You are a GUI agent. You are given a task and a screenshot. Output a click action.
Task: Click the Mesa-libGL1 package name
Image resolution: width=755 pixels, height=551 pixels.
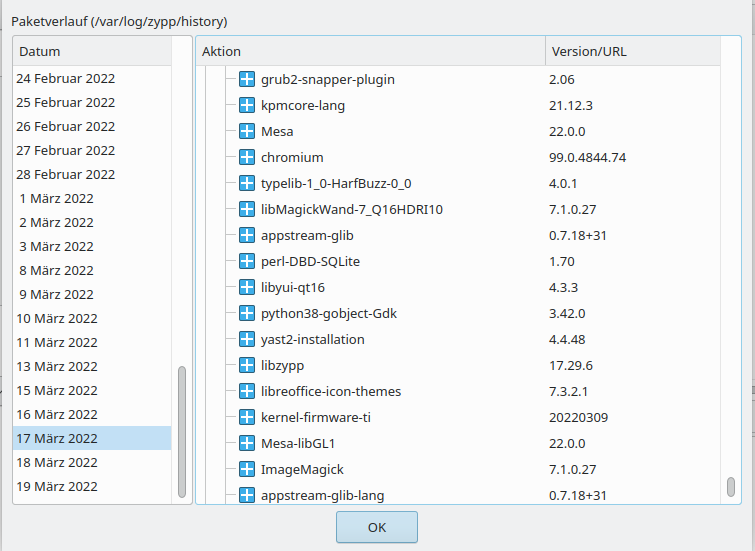pos(298,444)
